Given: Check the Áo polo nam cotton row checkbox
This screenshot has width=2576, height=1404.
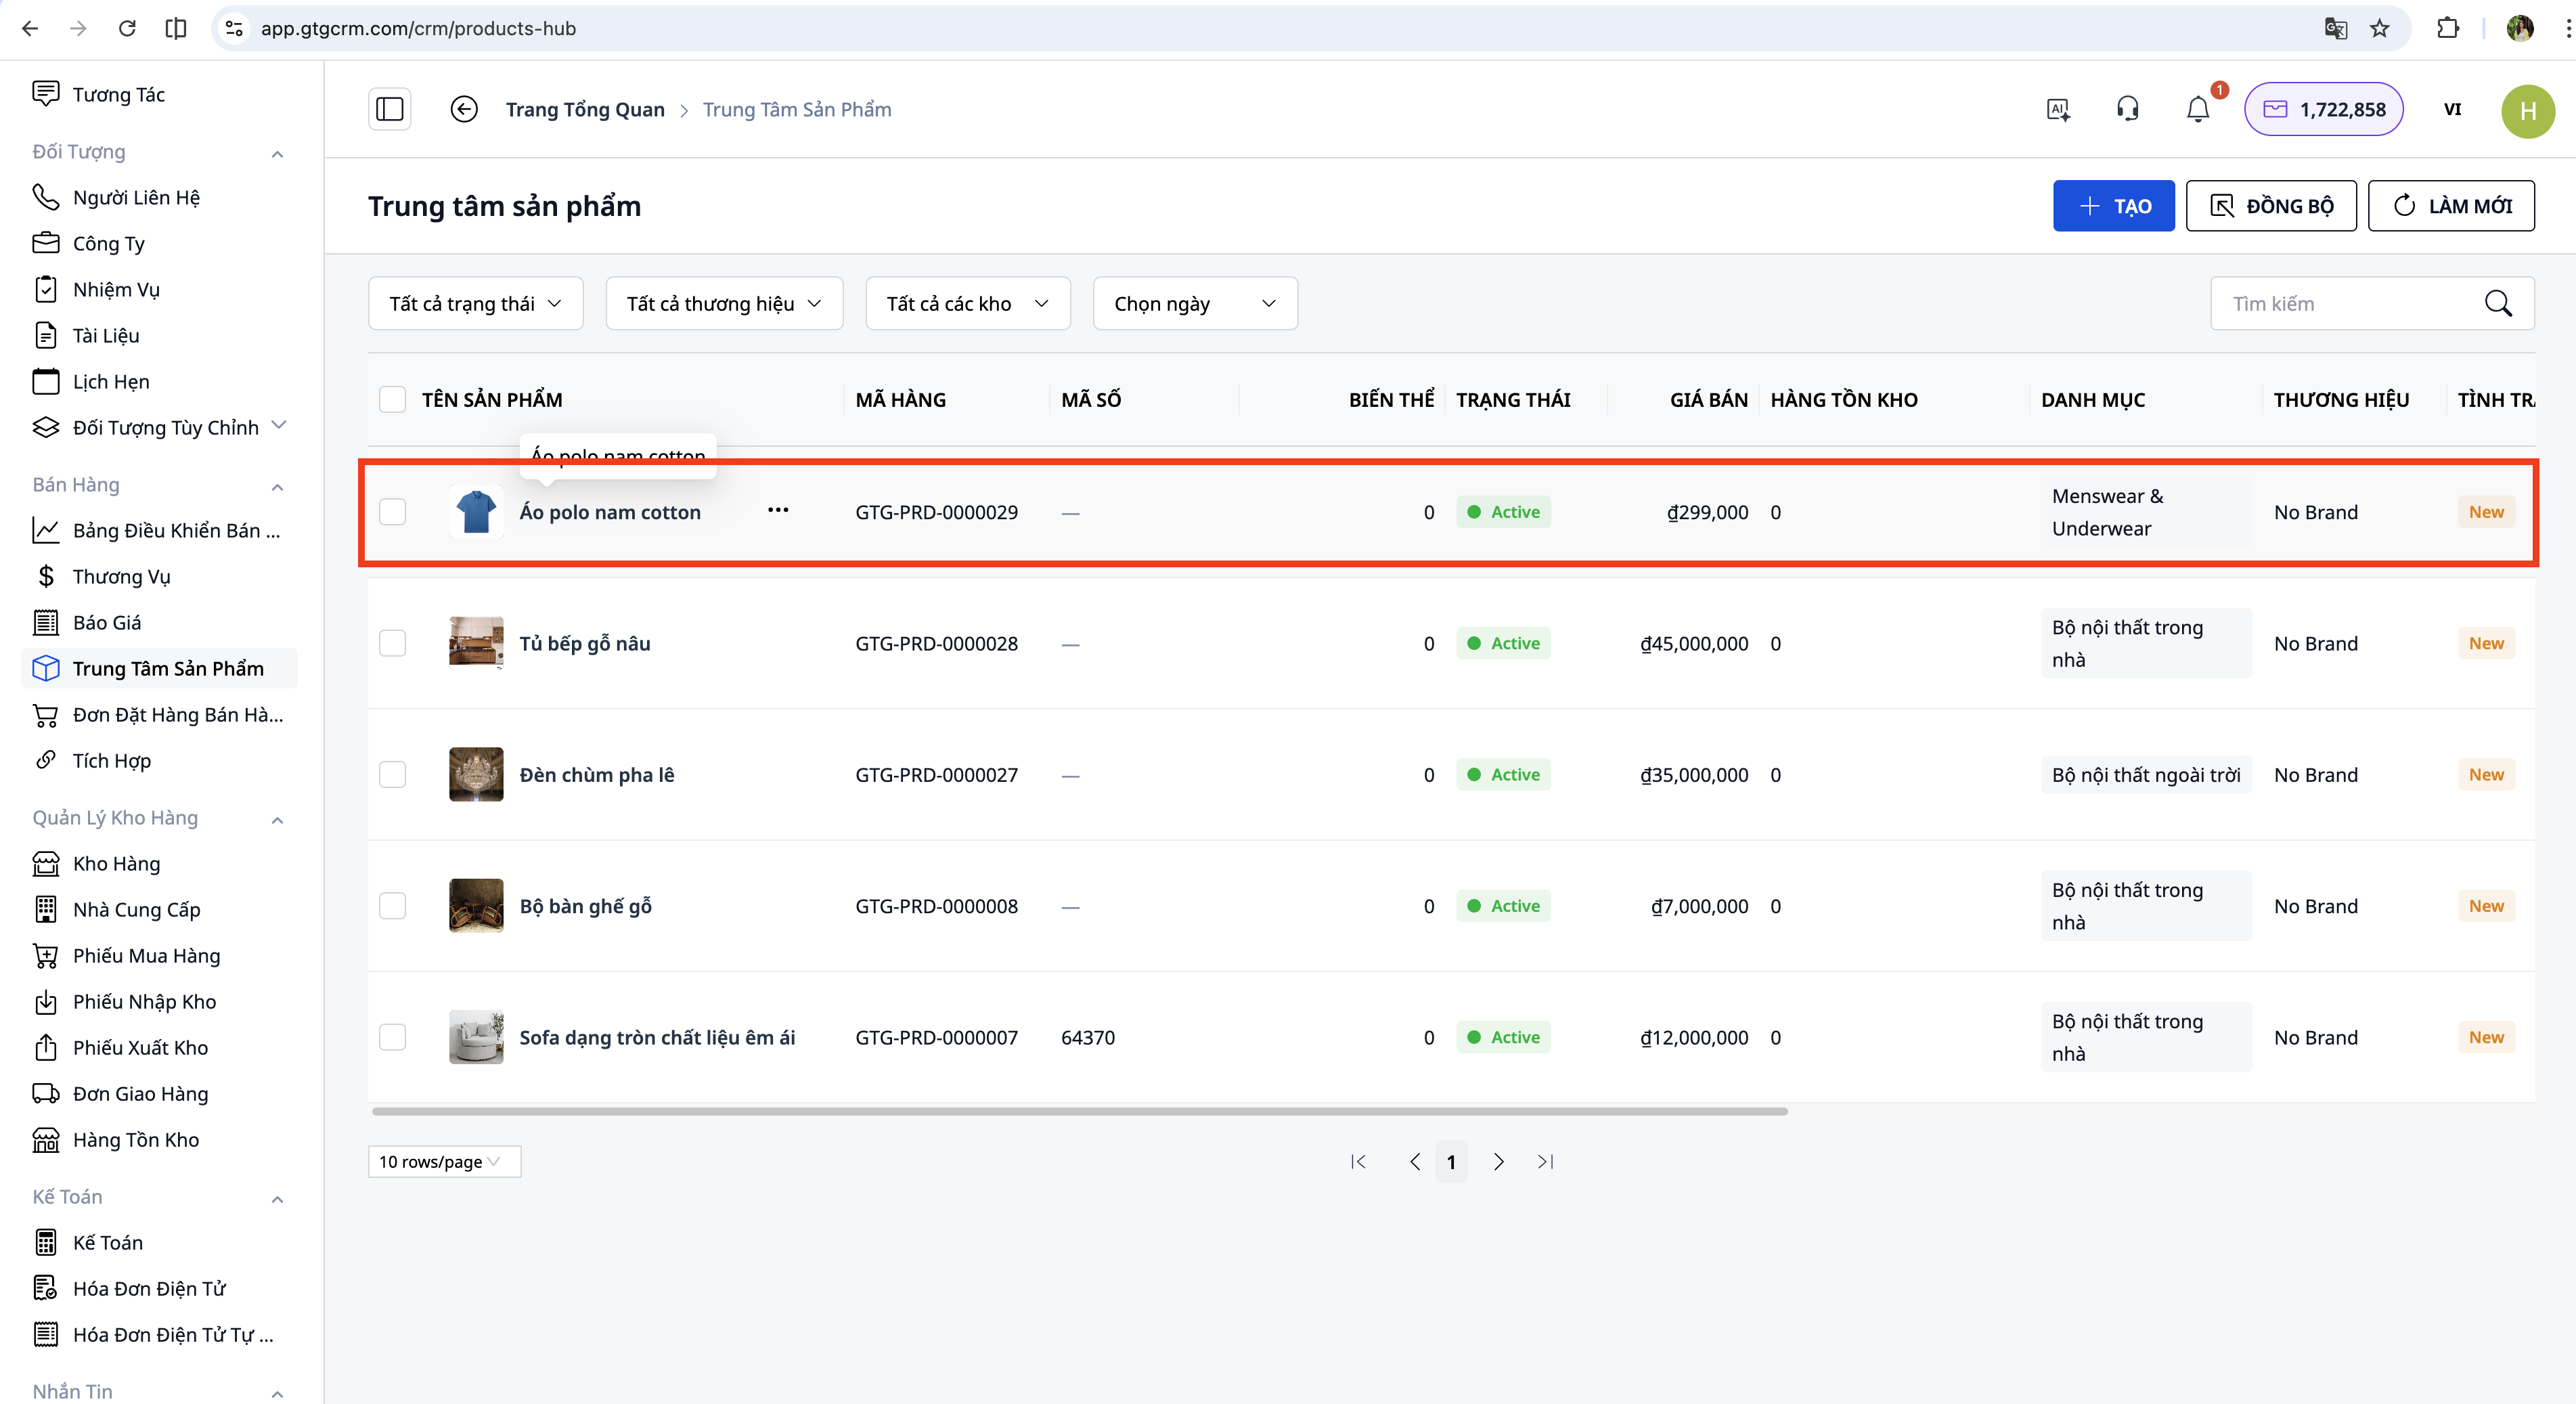Looking at the screenshot, I should (392, 512).
